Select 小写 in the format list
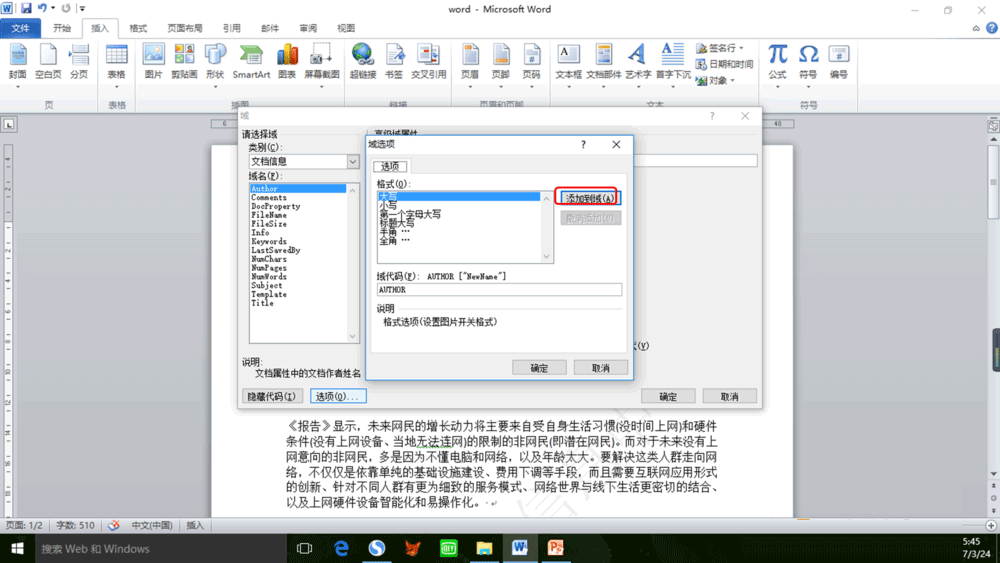The image size is (1000, 563). tap(388, 205)
